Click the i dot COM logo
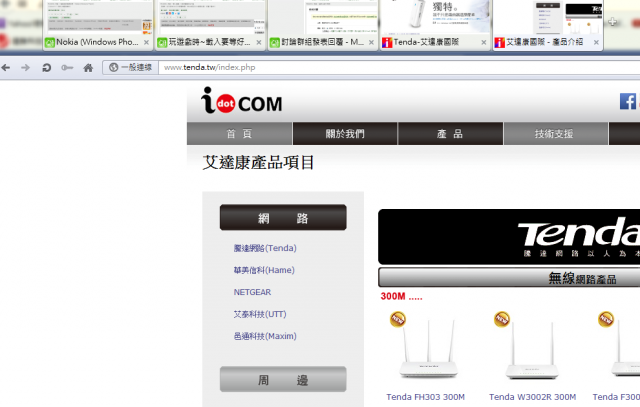 click(242, 101)
